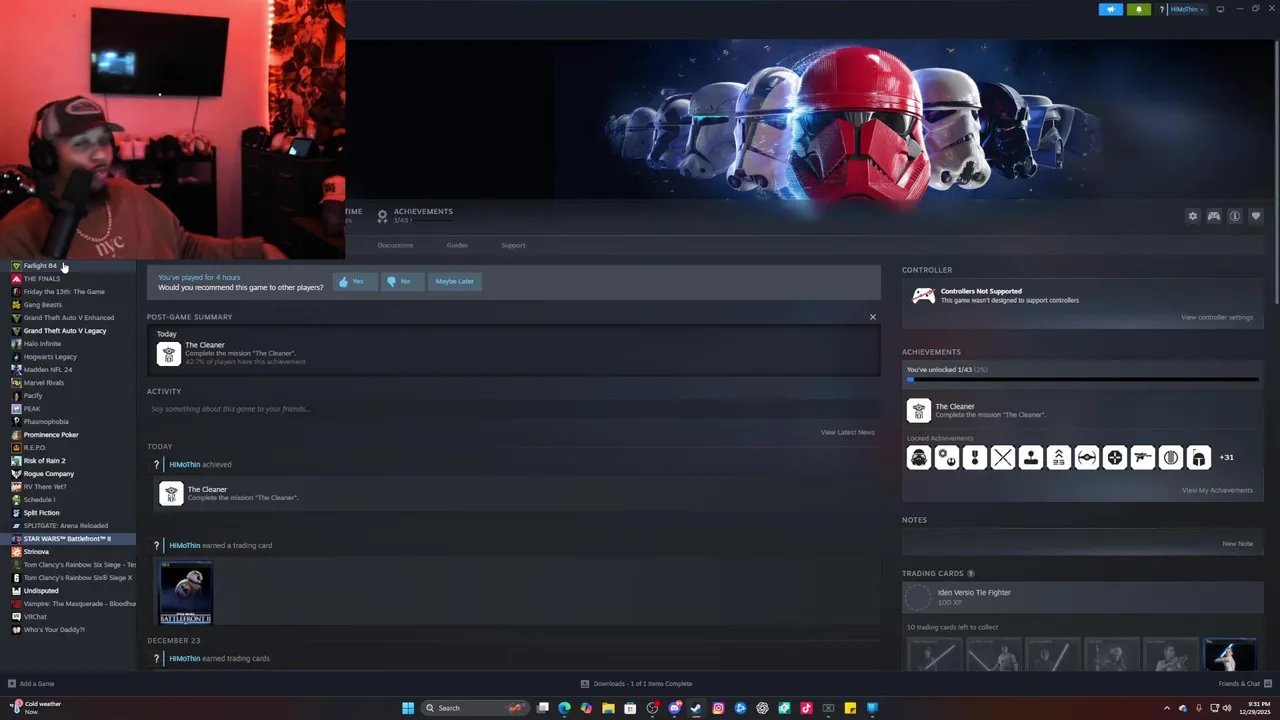The width and height of the screenshot is (1280, 720).
Task: Select Farlight 84 in the library list
Action: click(x=40, y=266)
